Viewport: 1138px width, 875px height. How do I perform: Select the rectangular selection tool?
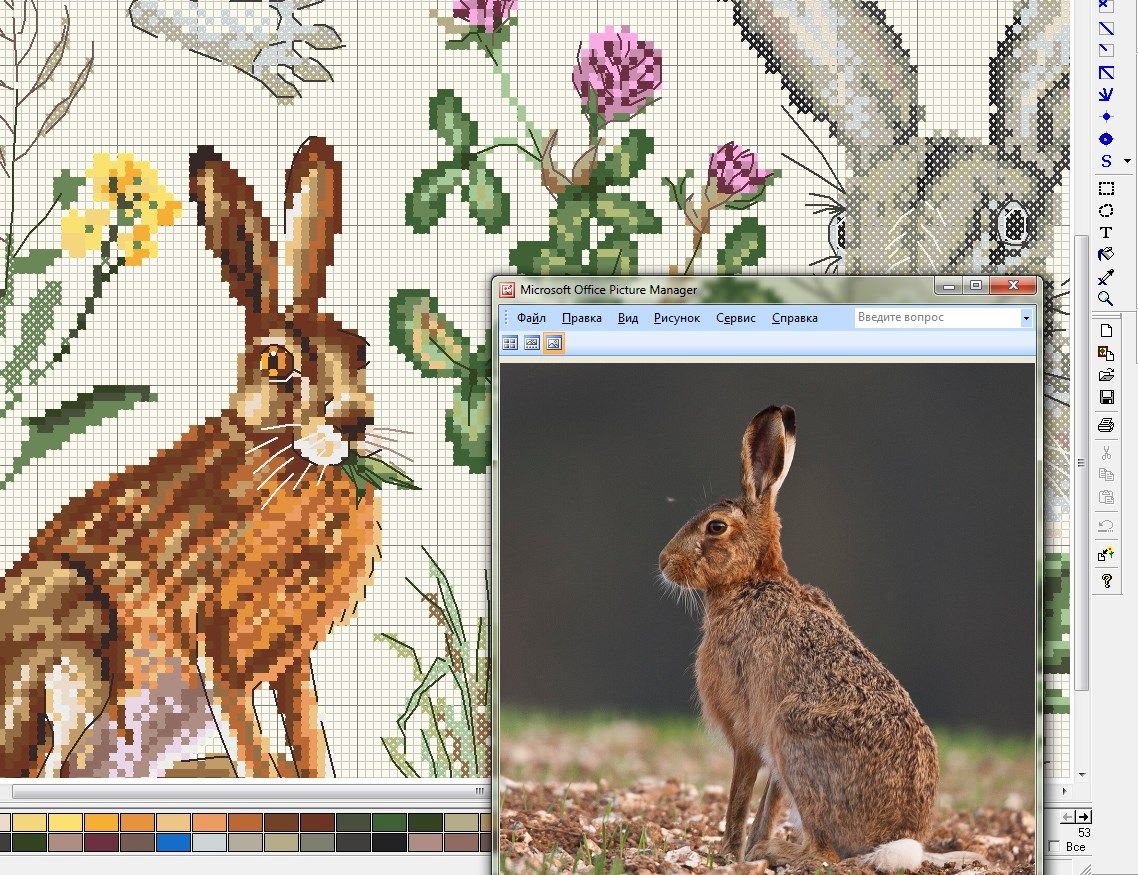[x=1106, y=188]
